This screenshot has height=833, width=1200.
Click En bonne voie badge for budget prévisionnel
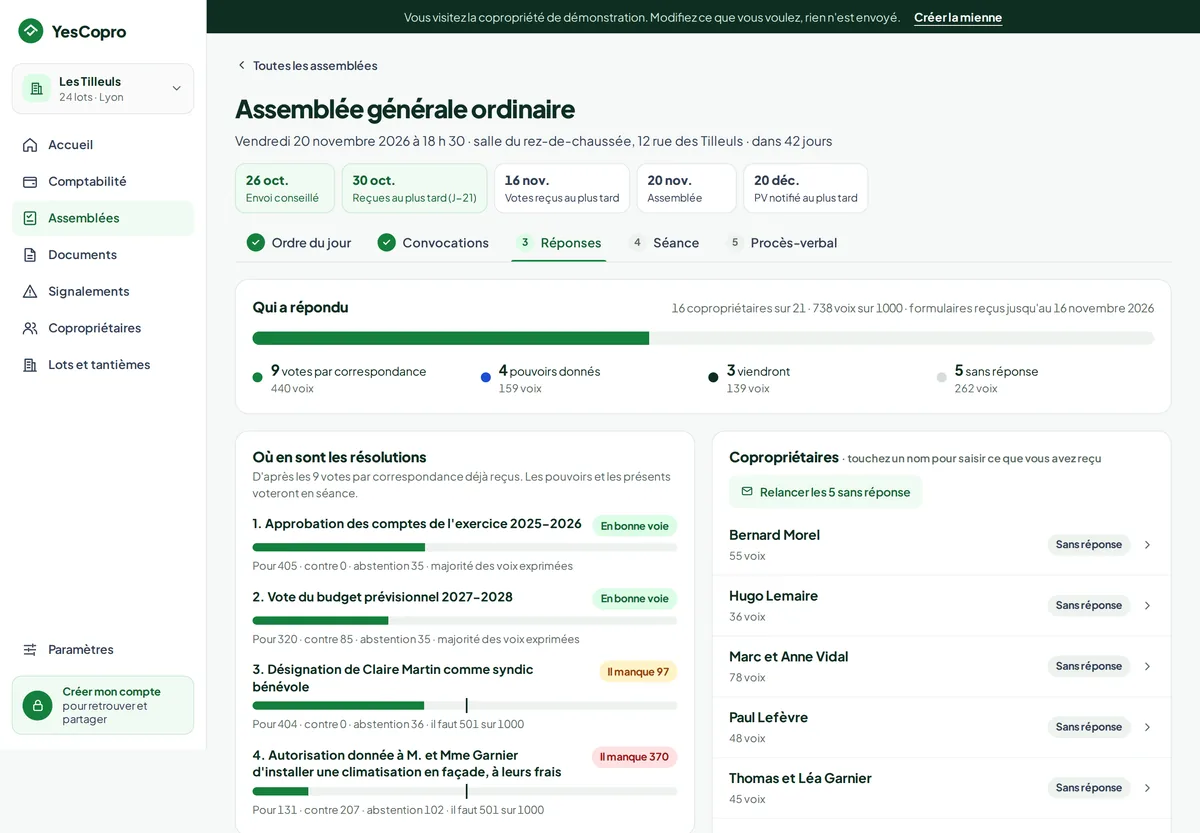635,599
